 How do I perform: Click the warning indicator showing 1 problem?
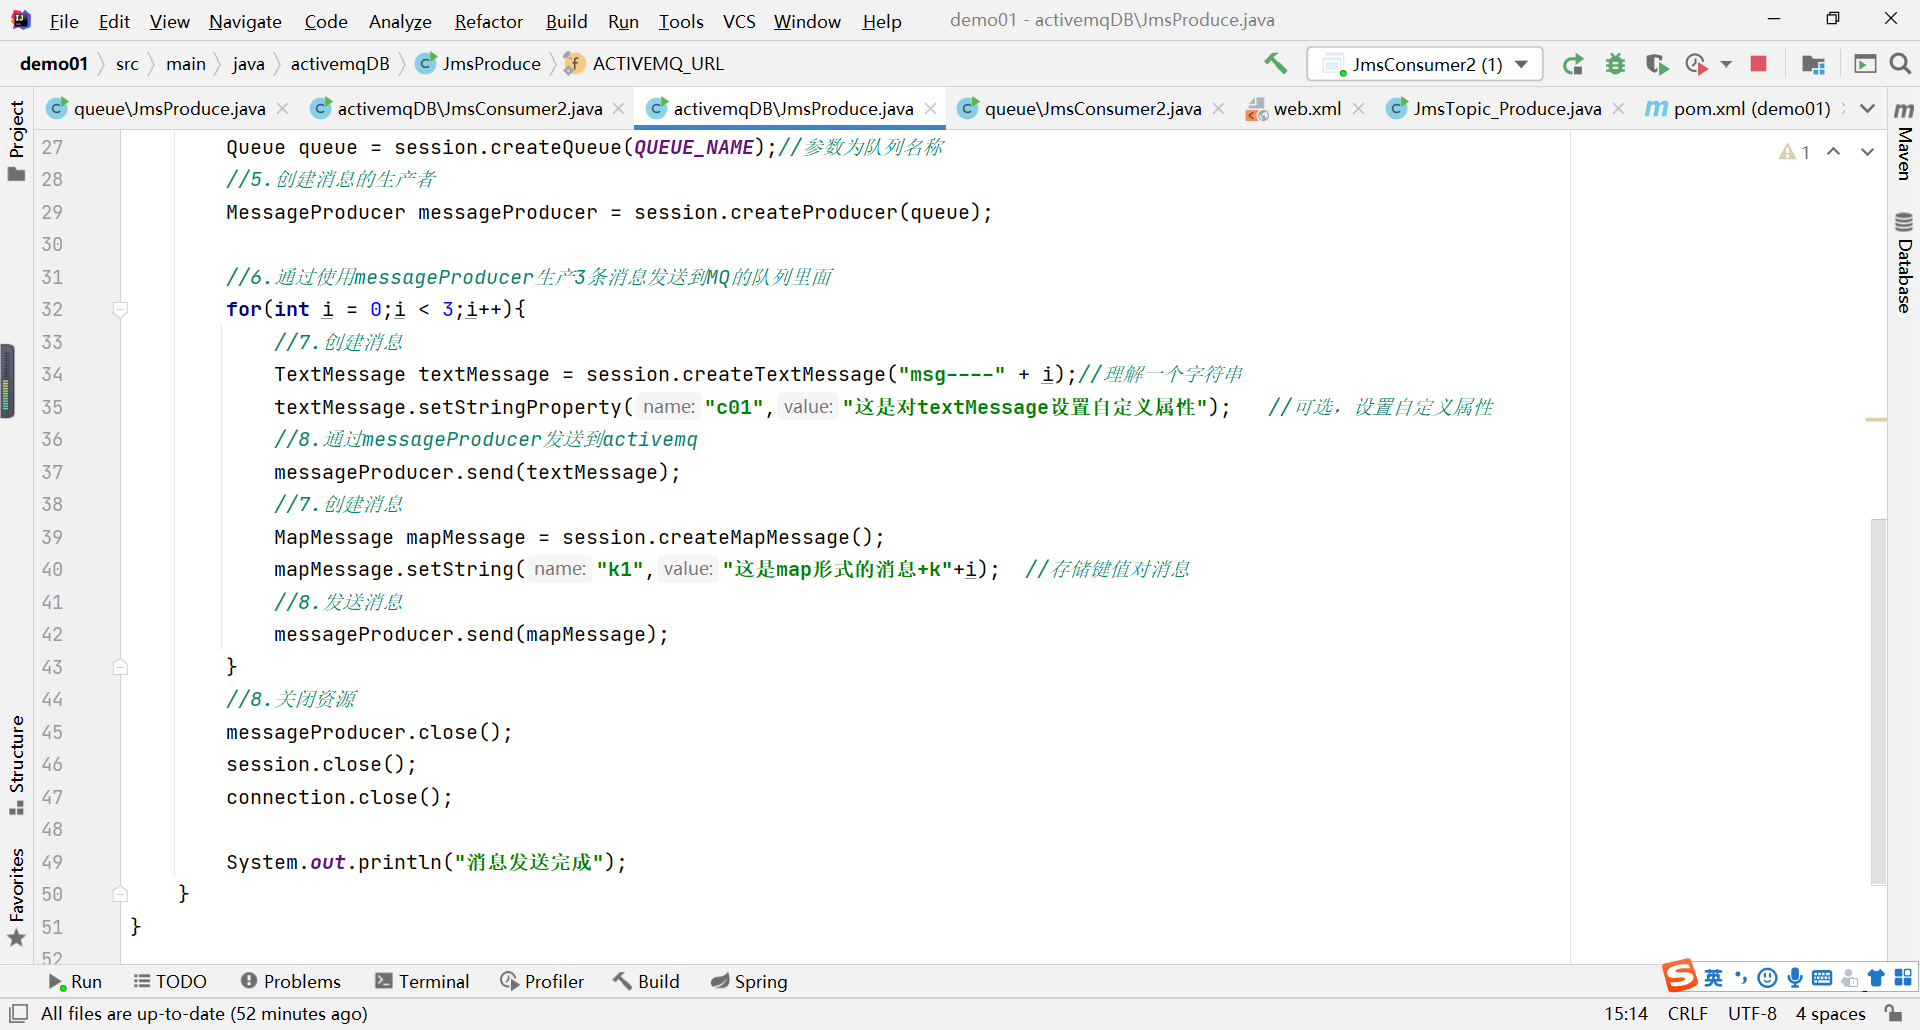tap(1795, 152)
